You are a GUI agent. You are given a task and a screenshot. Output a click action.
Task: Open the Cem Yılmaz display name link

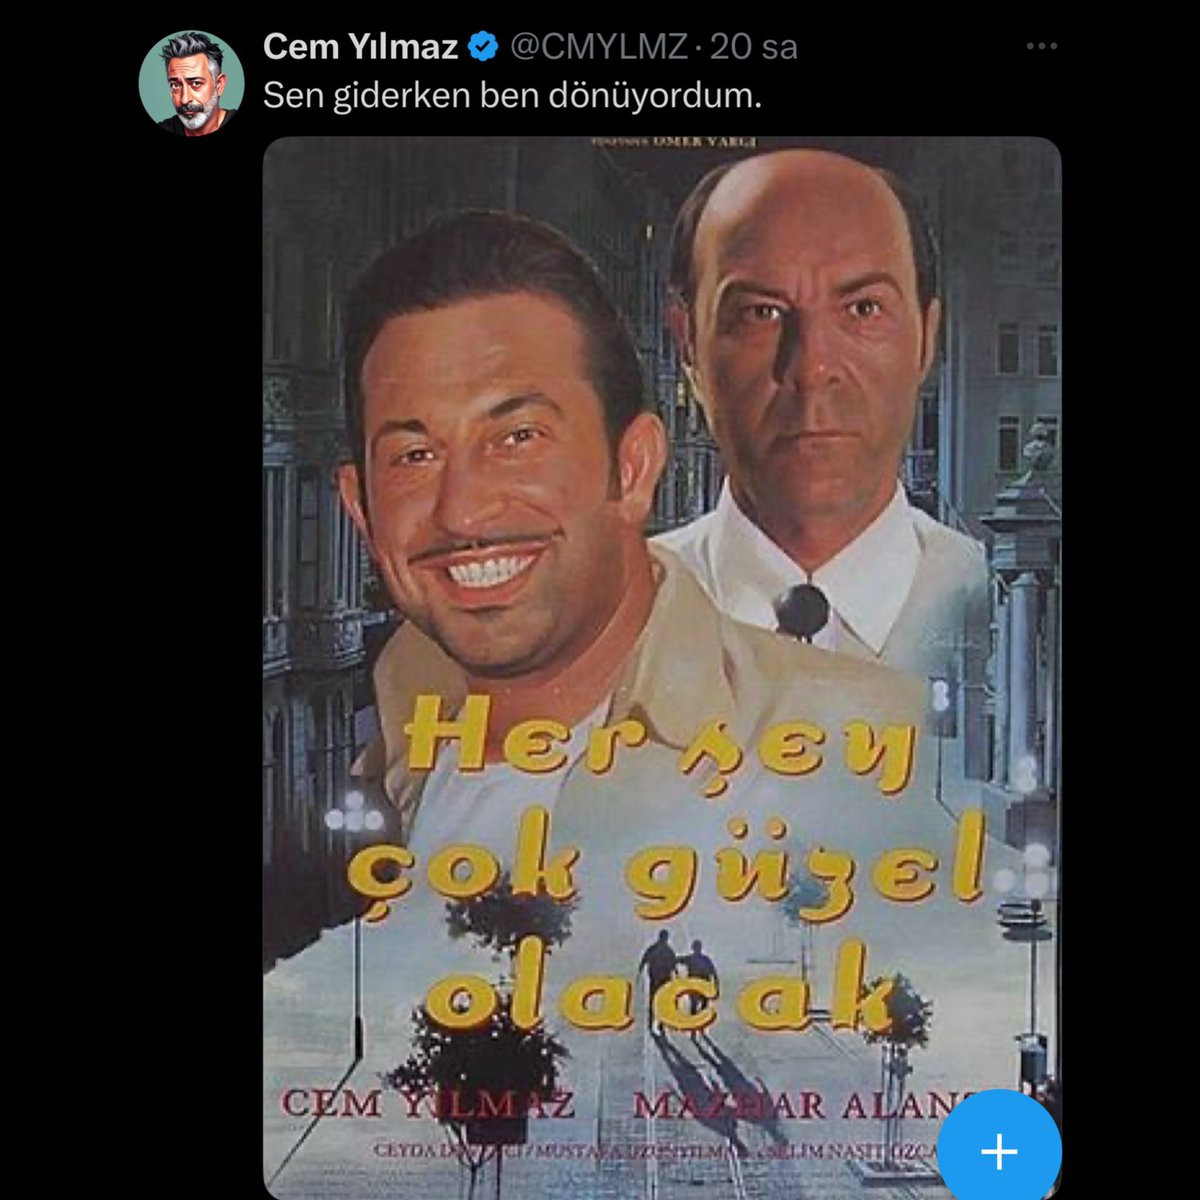(361, 46)
